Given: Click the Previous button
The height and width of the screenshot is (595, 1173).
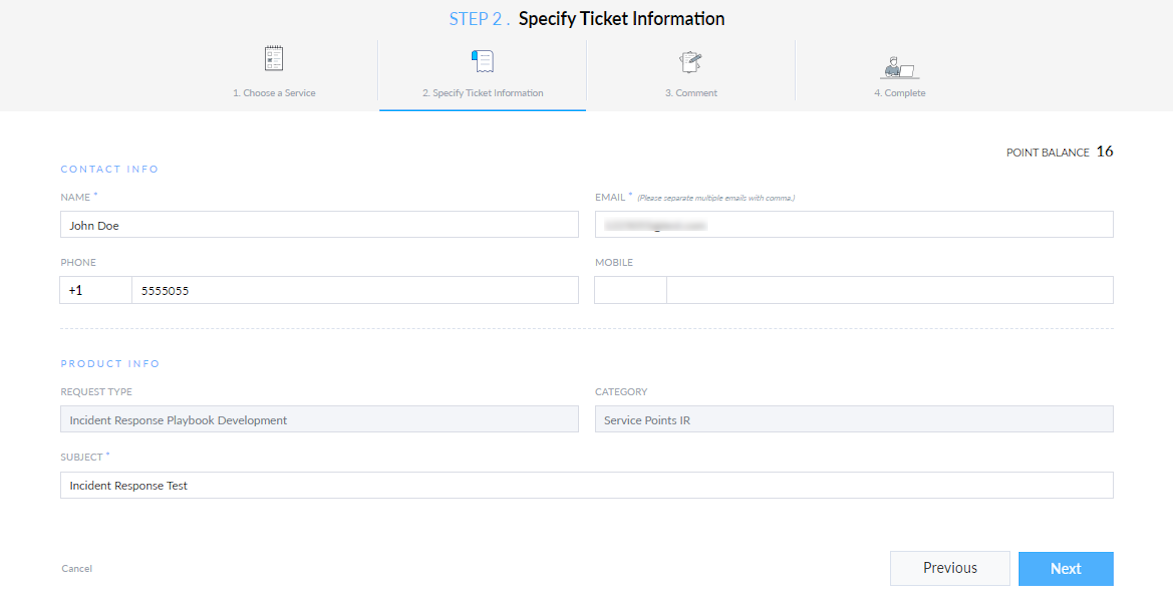Looking at the screenshot, I should click(x=949, y=568).
